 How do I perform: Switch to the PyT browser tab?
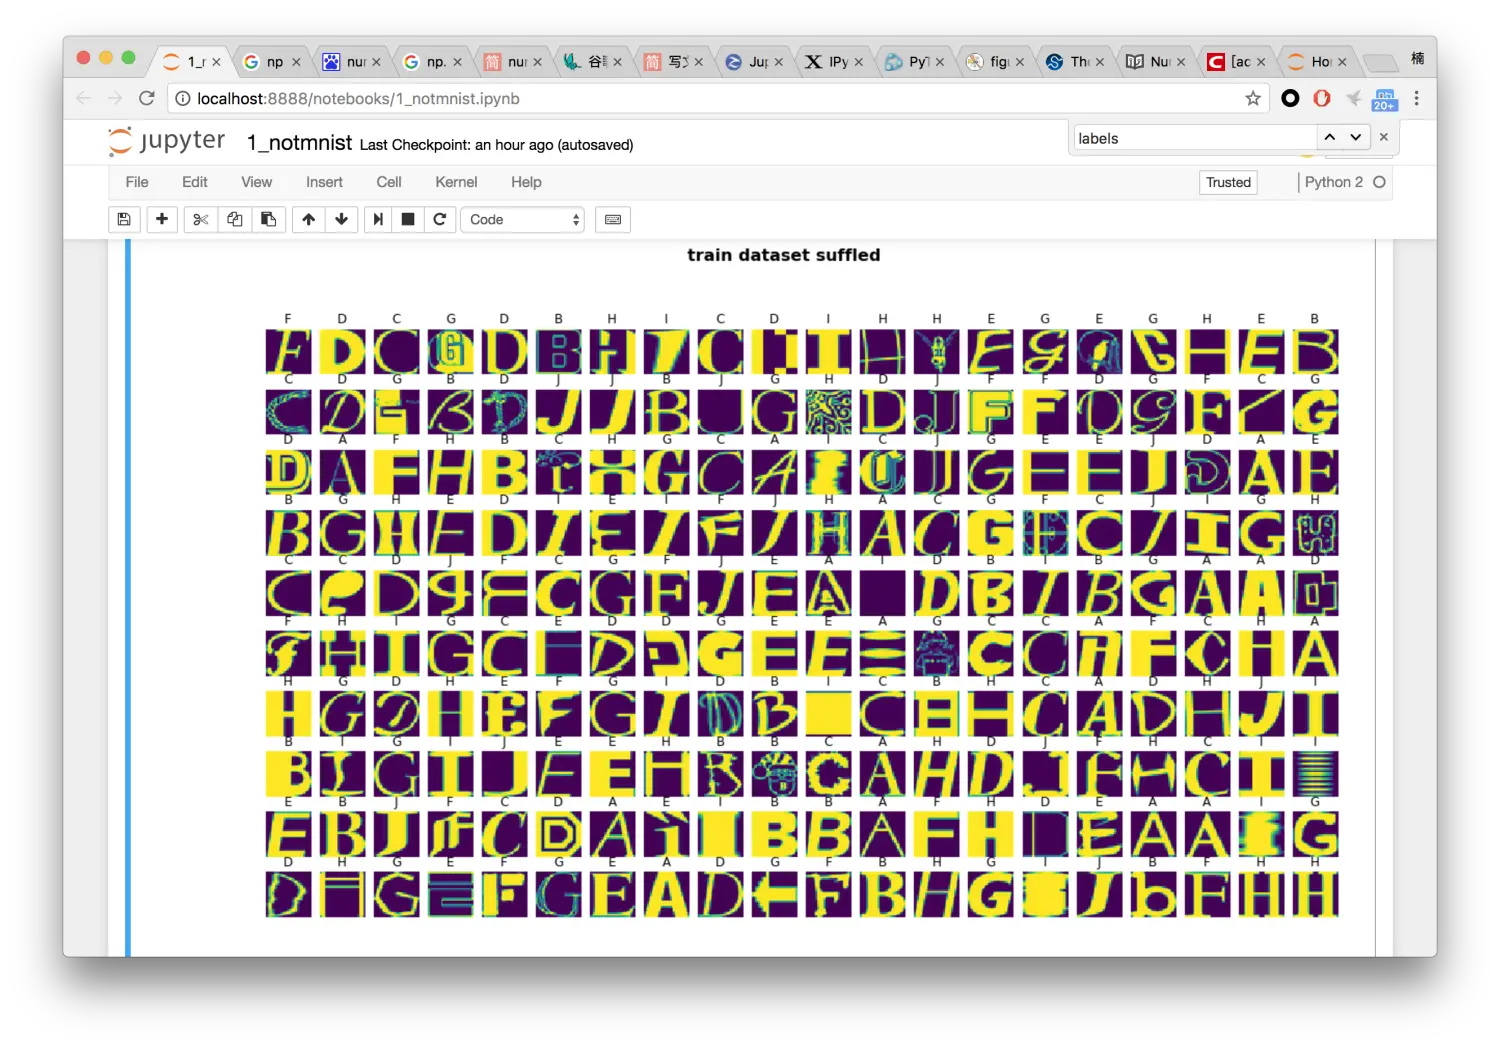[x=915, y=62]
